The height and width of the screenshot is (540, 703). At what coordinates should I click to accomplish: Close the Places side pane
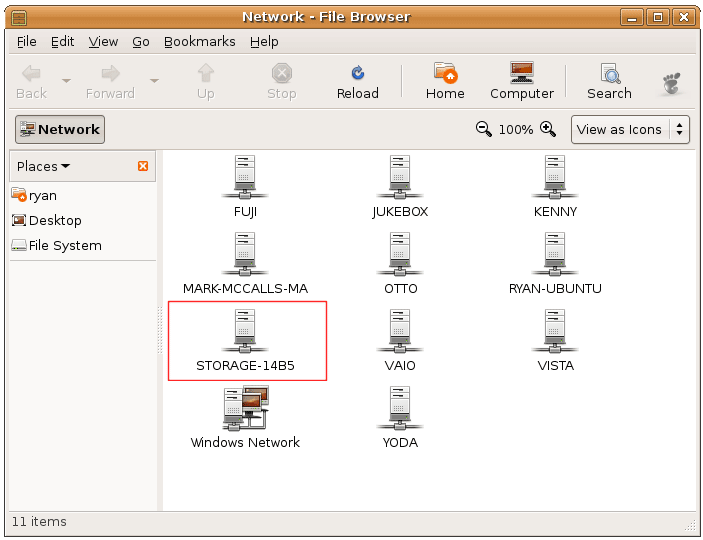point(143,166)
